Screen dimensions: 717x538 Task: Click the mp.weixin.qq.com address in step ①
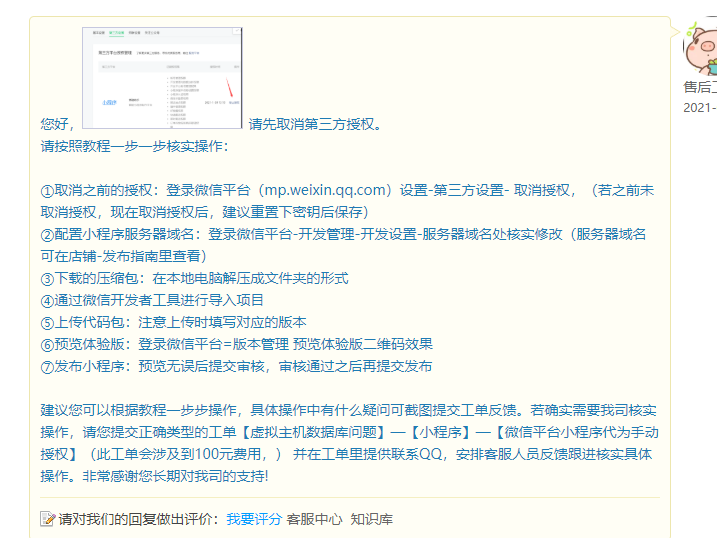coord(325,190)
